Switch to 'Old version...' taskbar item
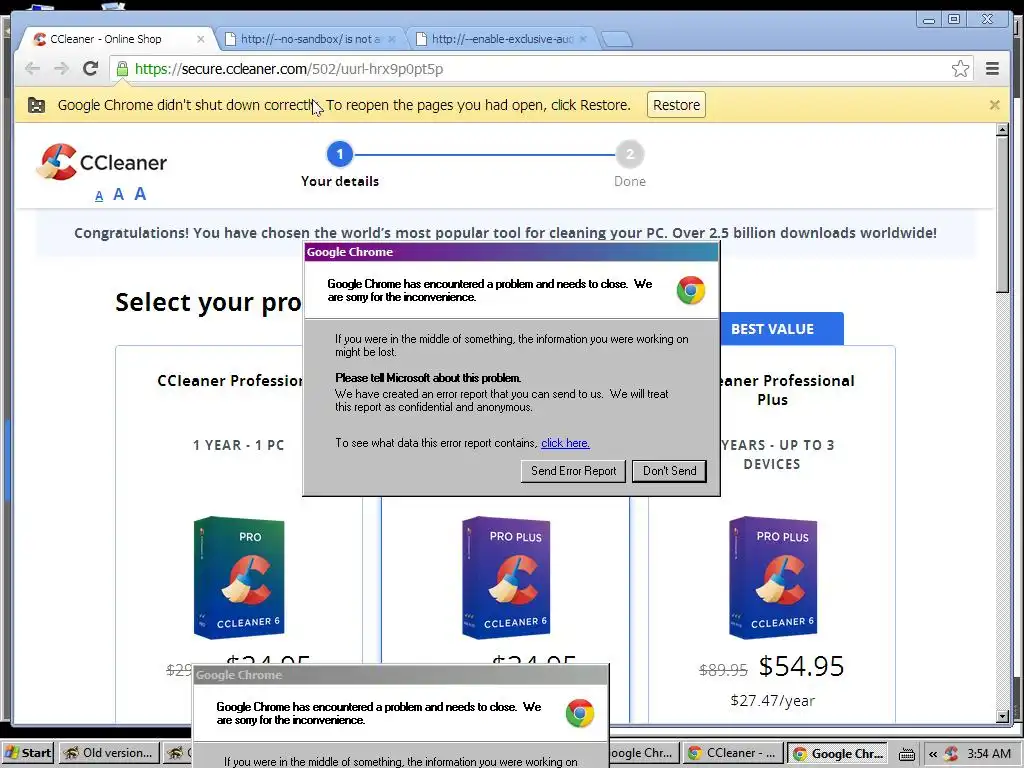 [x=108, y=753]
